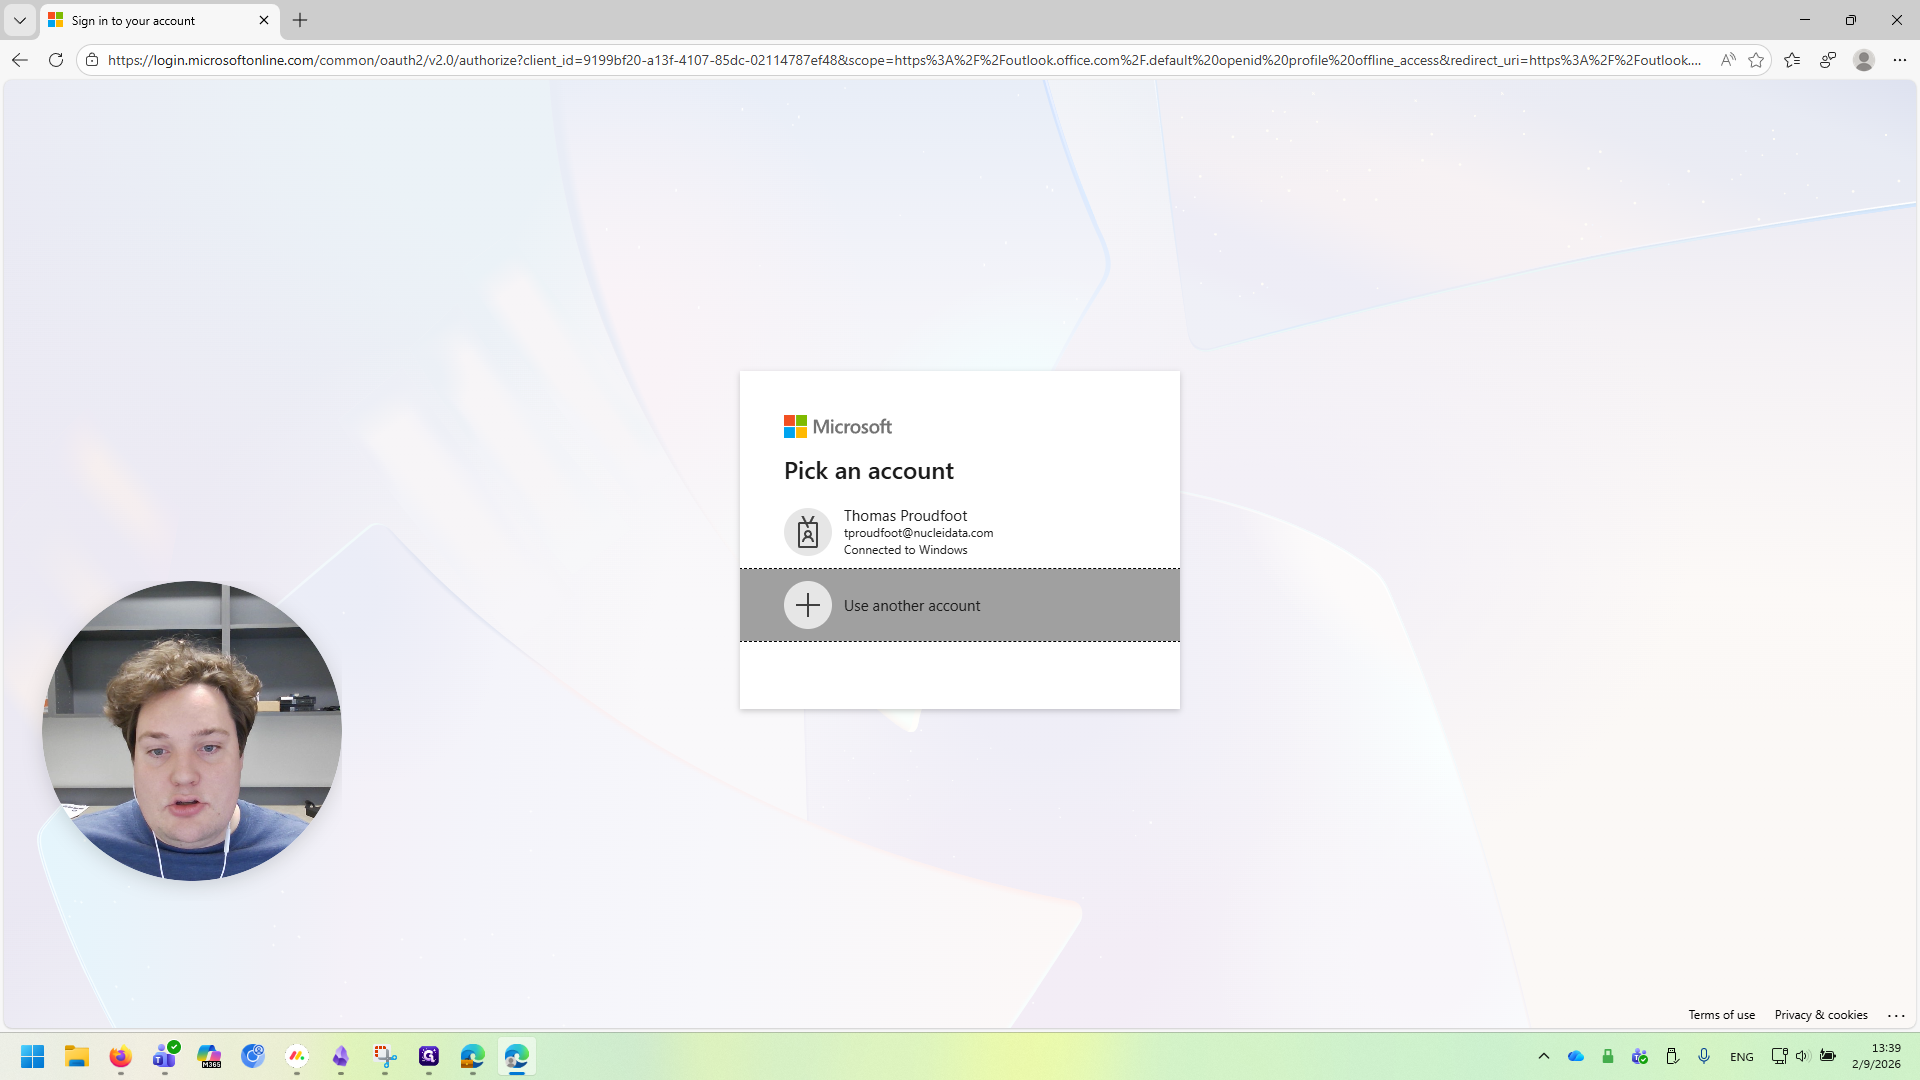Launch the Snipping Tool from the taskbar
The image size is (1920, 1080).
pyautogui.click(x=385, y=1056)
